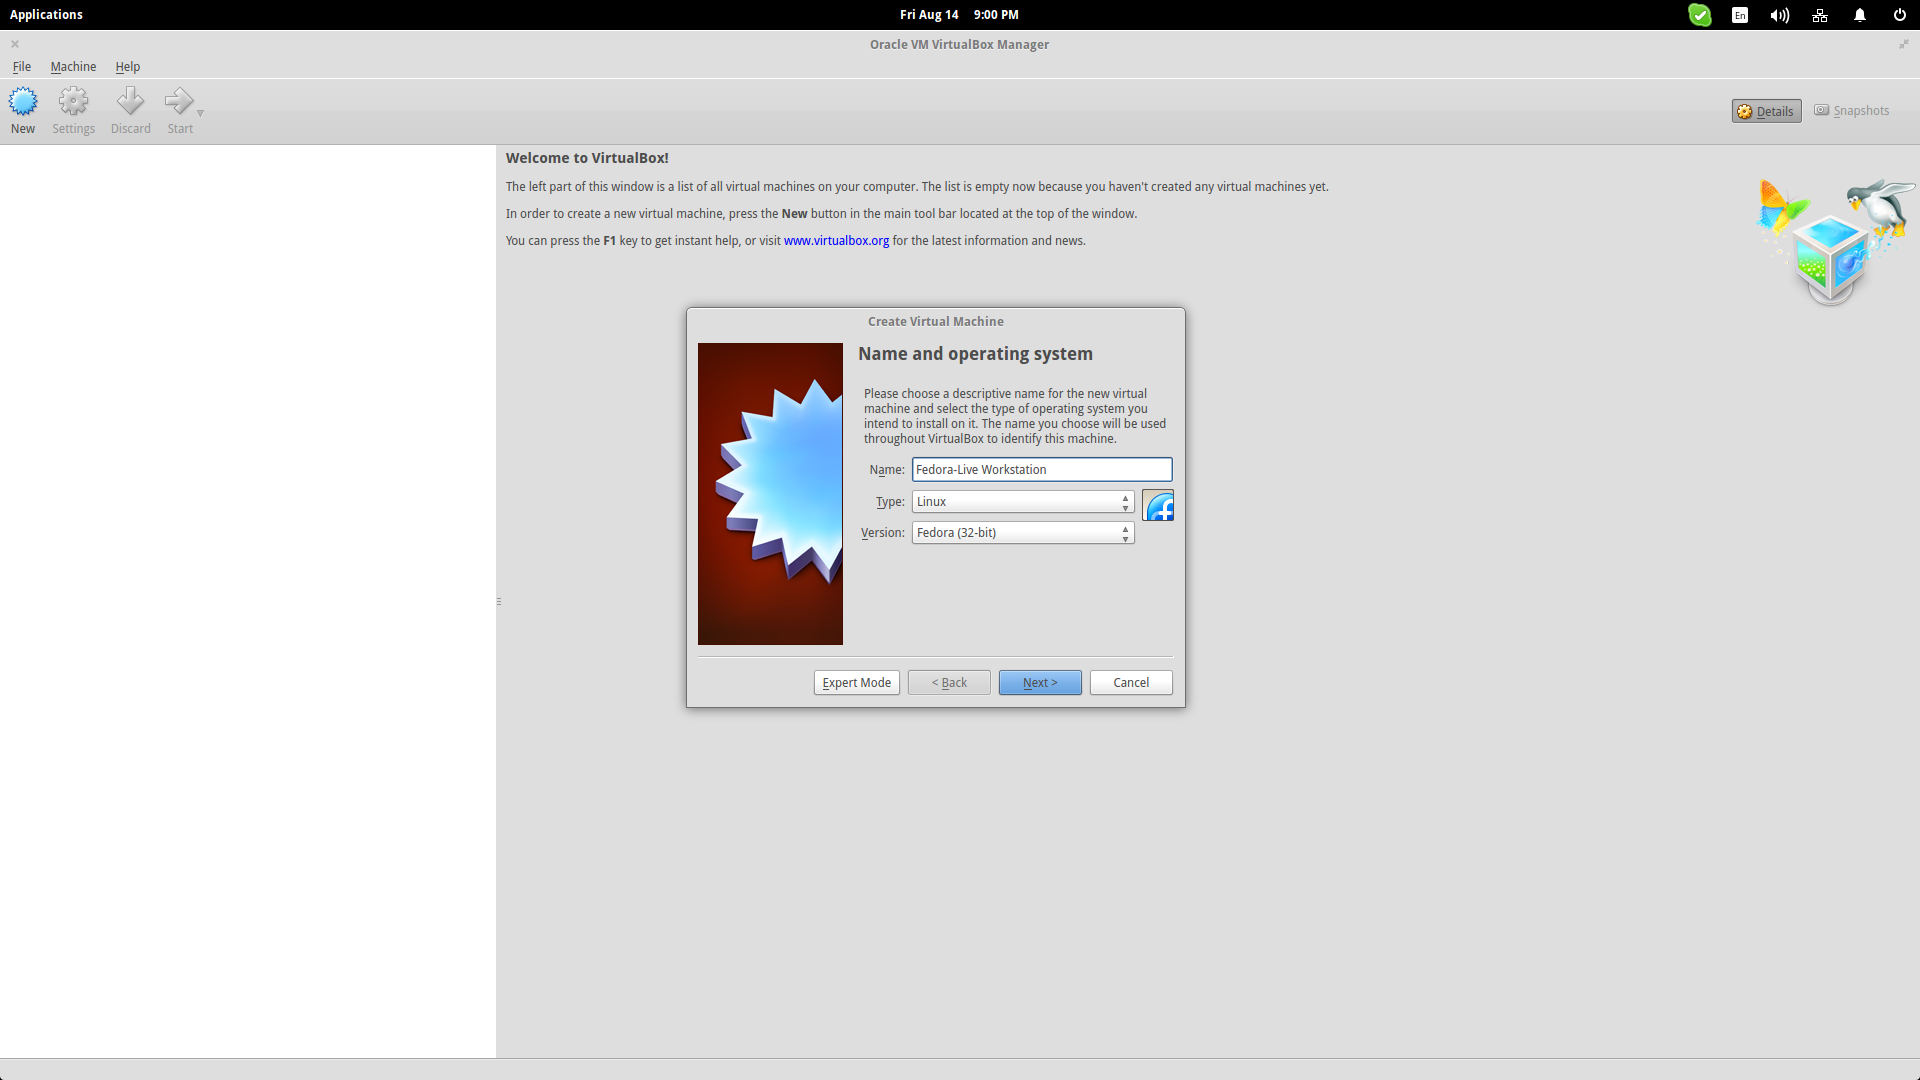Viewport: 1920px width, 1080px height.
Task: Proceed with the Next button
Action: [1040, 683]
